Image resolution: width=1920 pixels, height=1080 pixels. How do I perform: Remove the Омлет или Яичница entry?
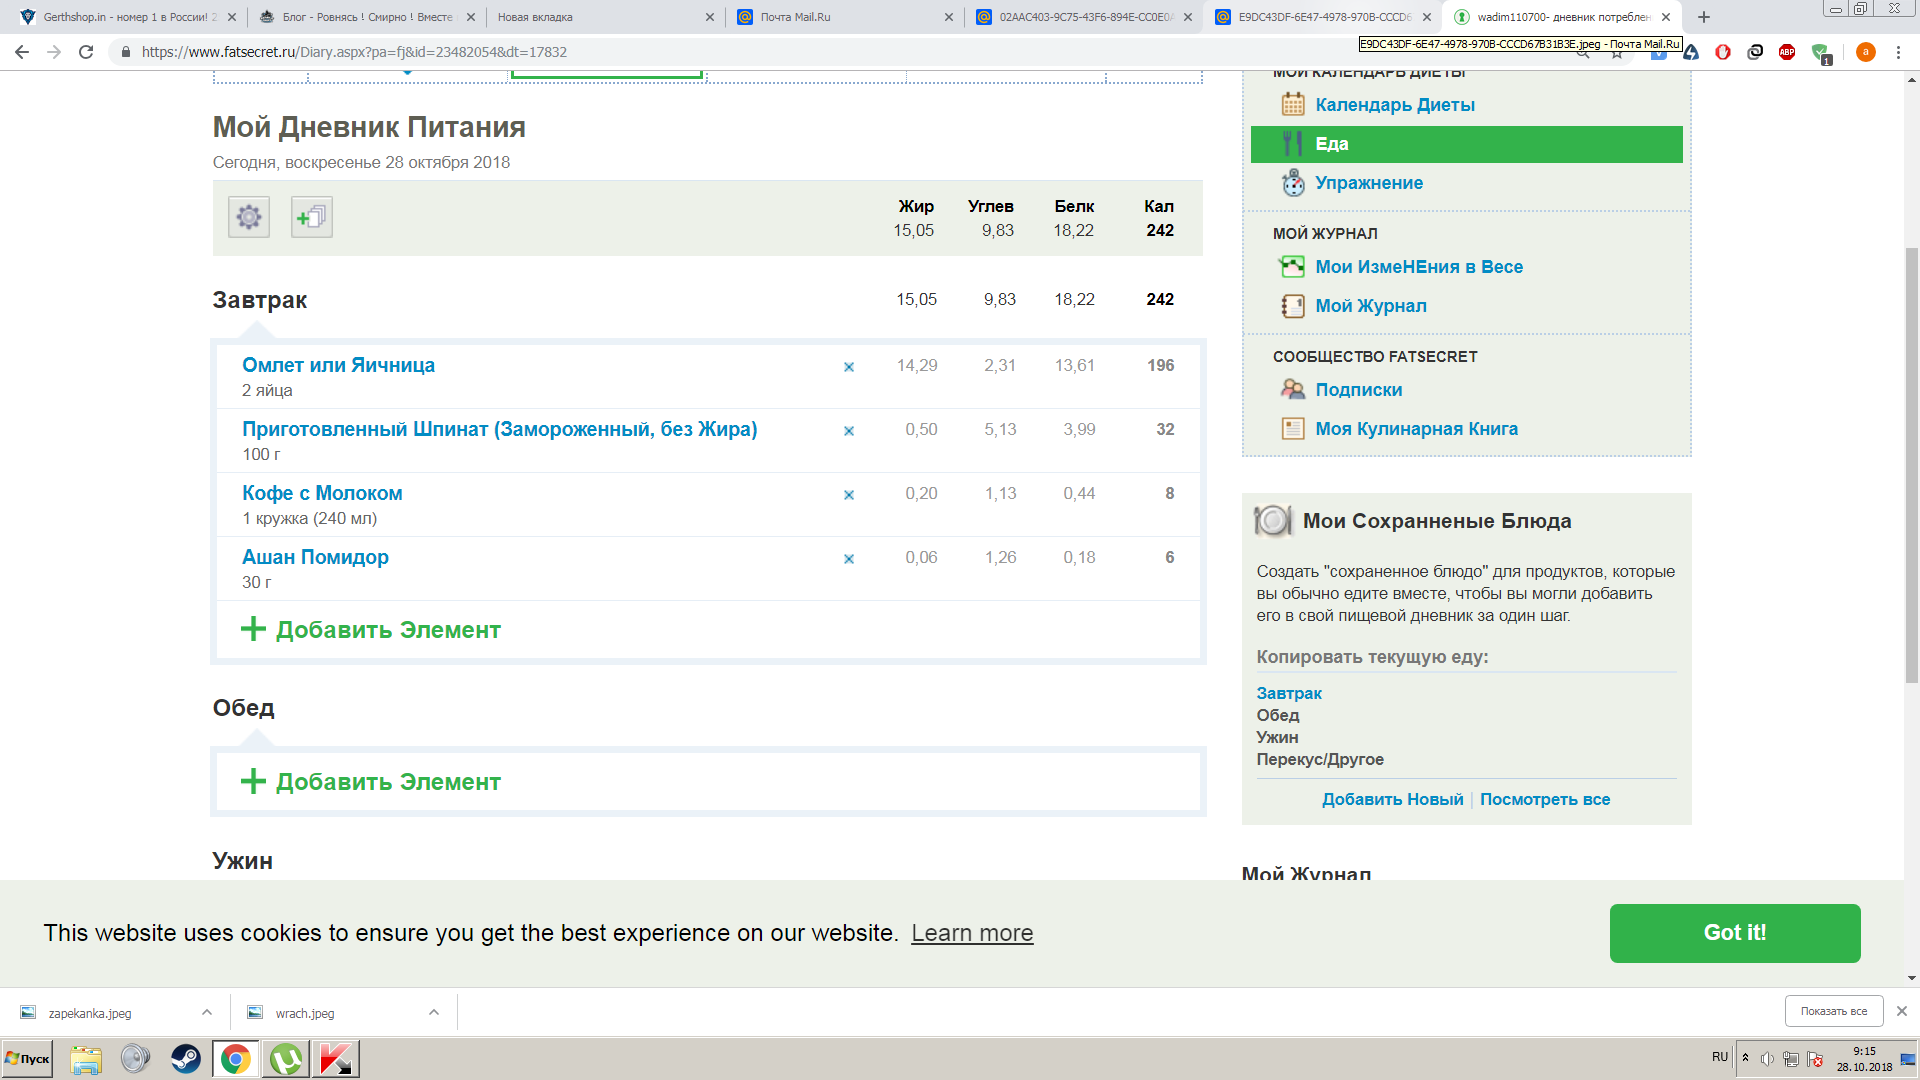click(849, 367)
